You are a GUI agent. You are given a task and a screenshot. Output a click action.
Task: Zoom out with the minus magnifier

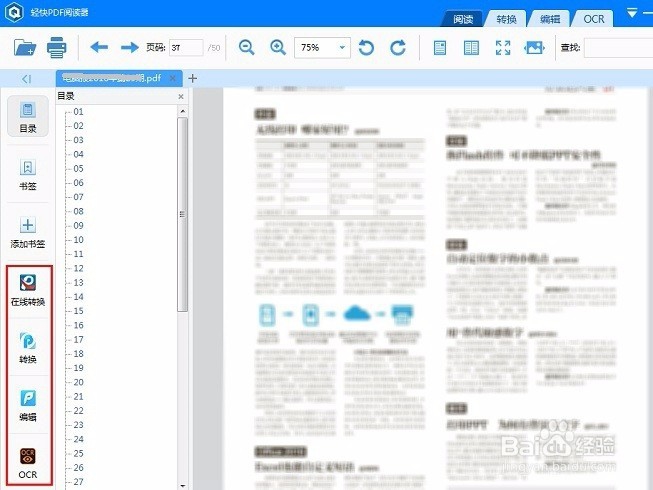coord(247,47)
